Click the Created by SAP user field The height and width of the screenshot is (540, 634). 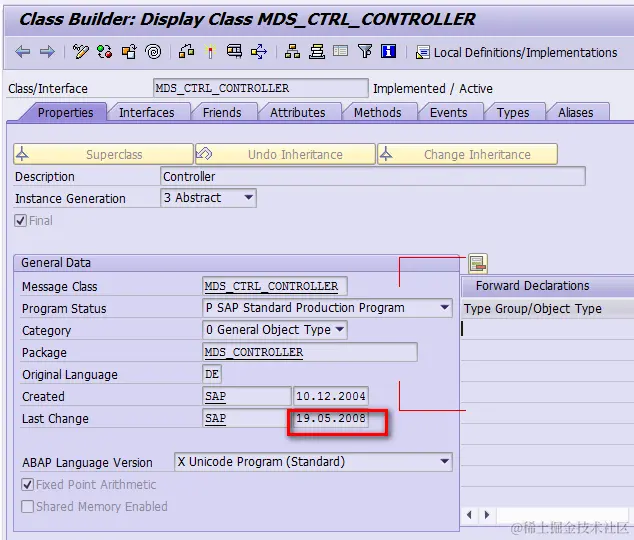247,396
